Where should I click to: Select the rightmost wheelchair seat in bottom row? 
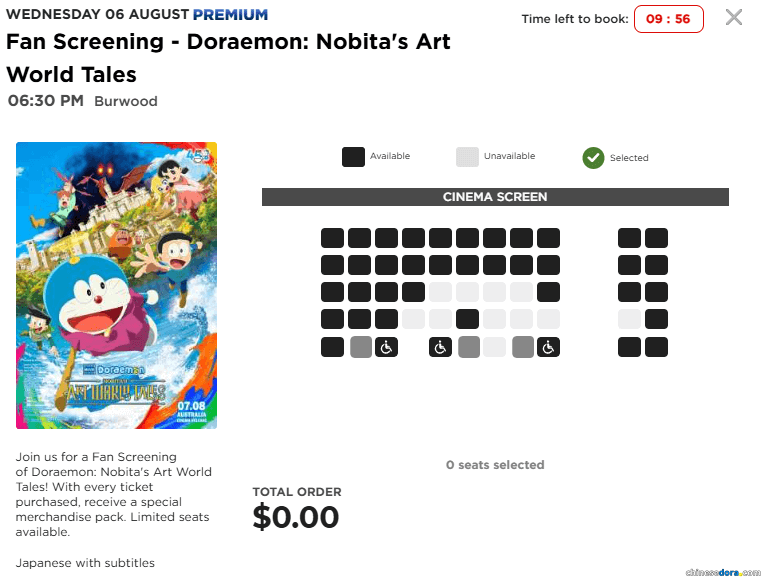click(548, 347)
